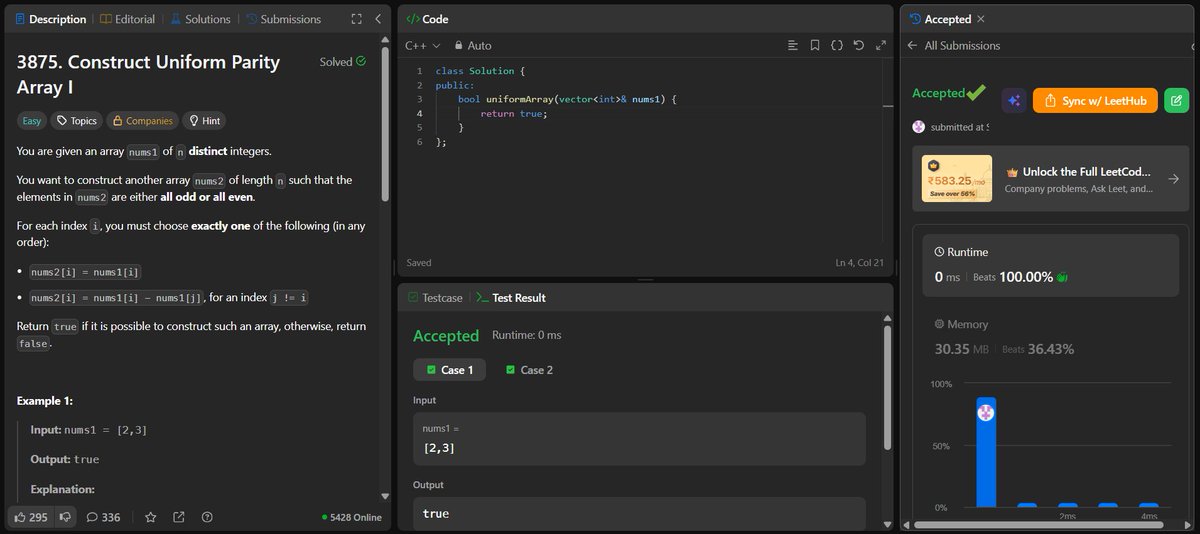Like the problem with thumbs-up 295

click(29, 517)
